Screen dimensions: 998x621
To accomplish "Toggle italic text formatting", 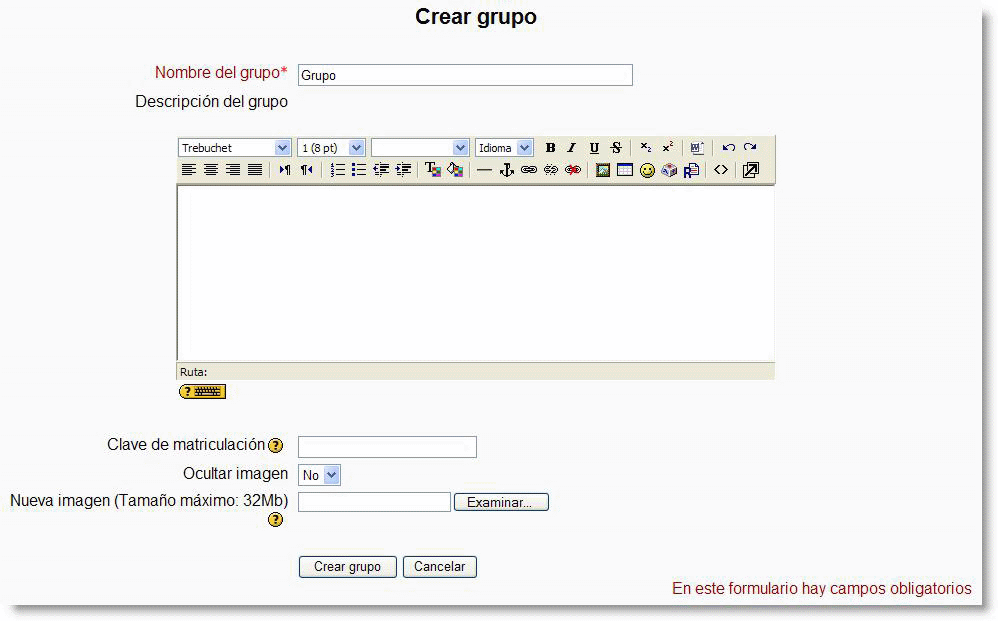I will [571, 147].
